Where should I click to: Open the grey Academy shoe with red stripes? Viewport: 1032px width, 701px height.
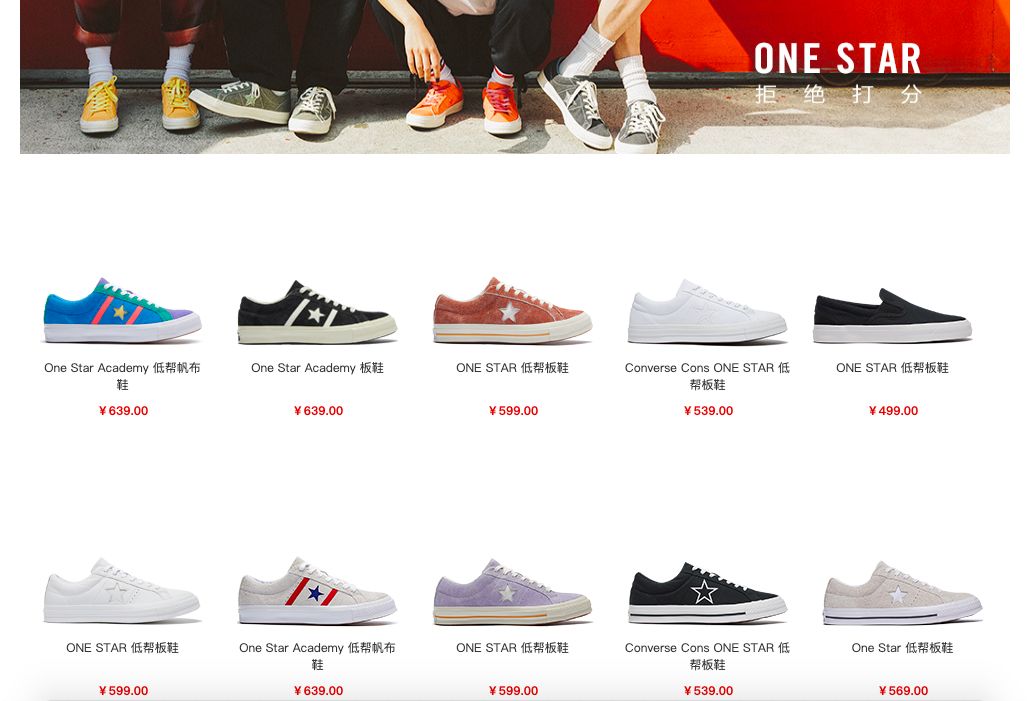click(x=317, y=591)
